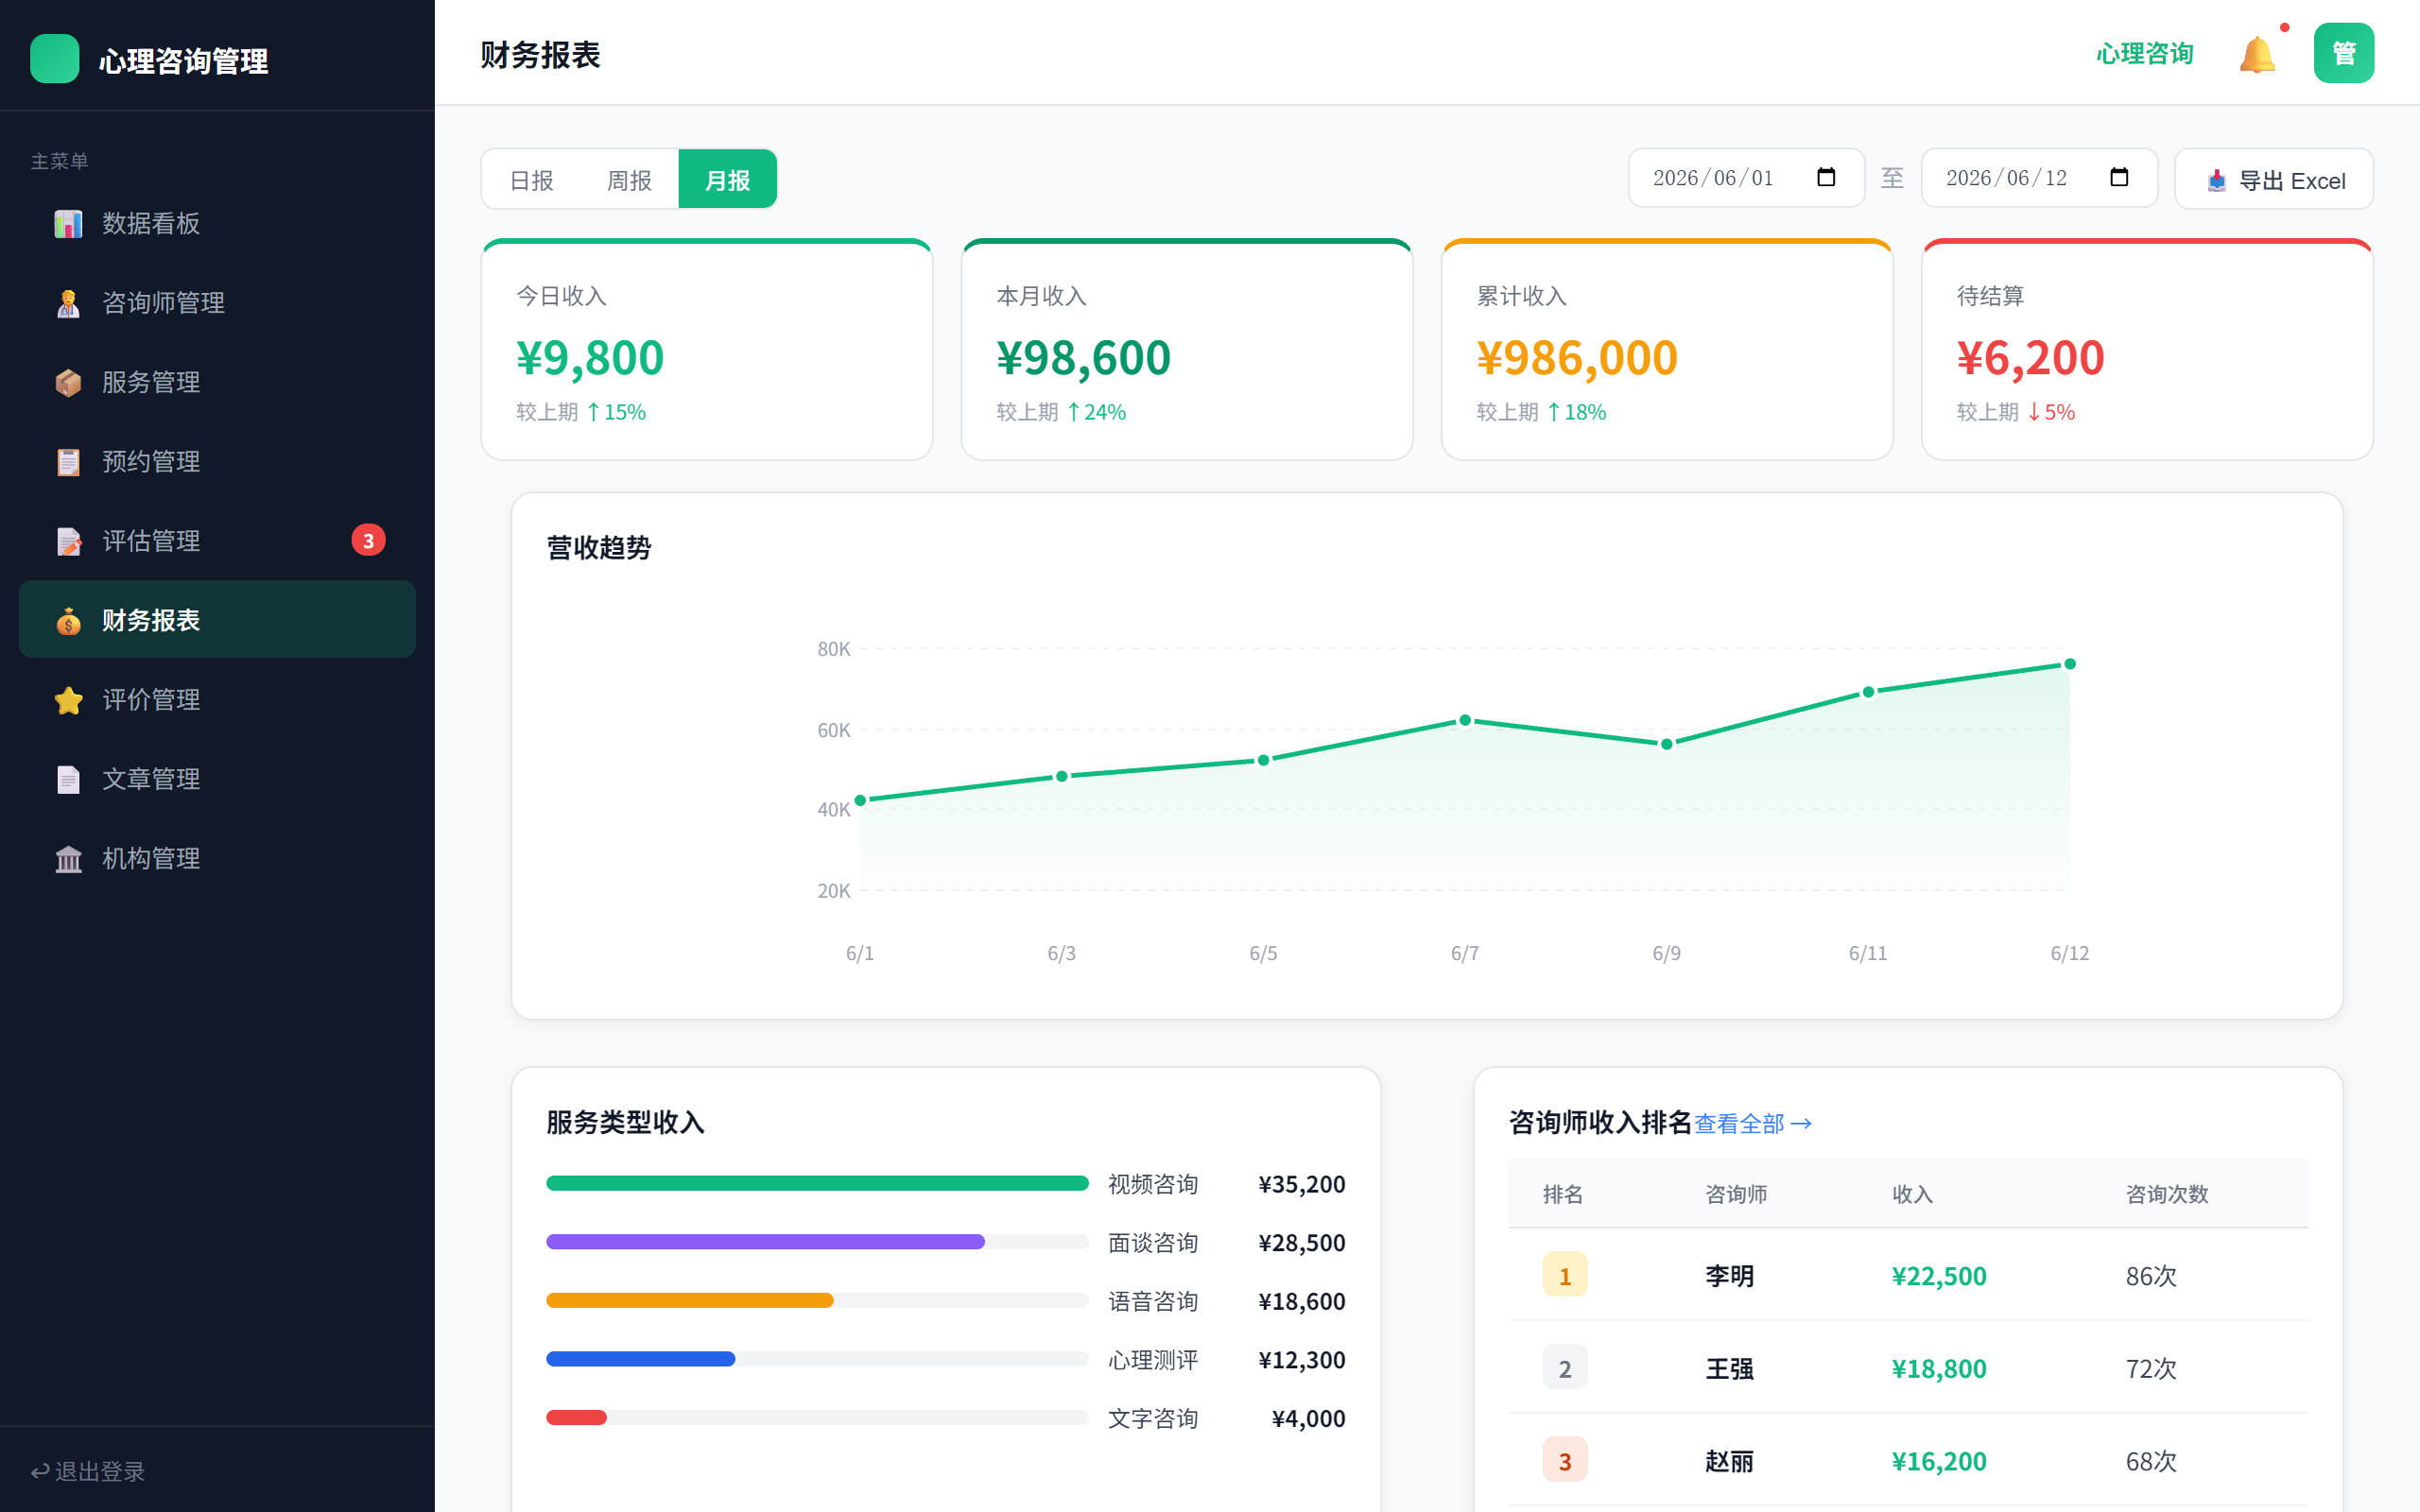Click the 本月收入 ¥98,600 card
The width and height of the screenshot is (2420, 1512).
(x=1187, y=350)
